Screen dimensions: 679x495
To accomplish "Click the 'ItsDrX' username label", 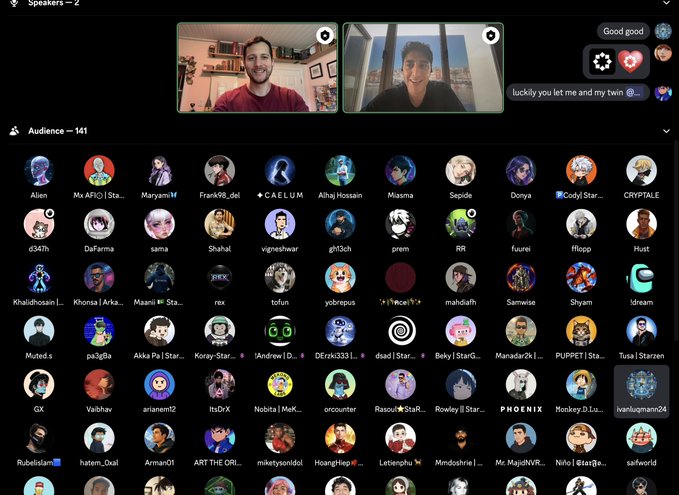I will [220, 409].
